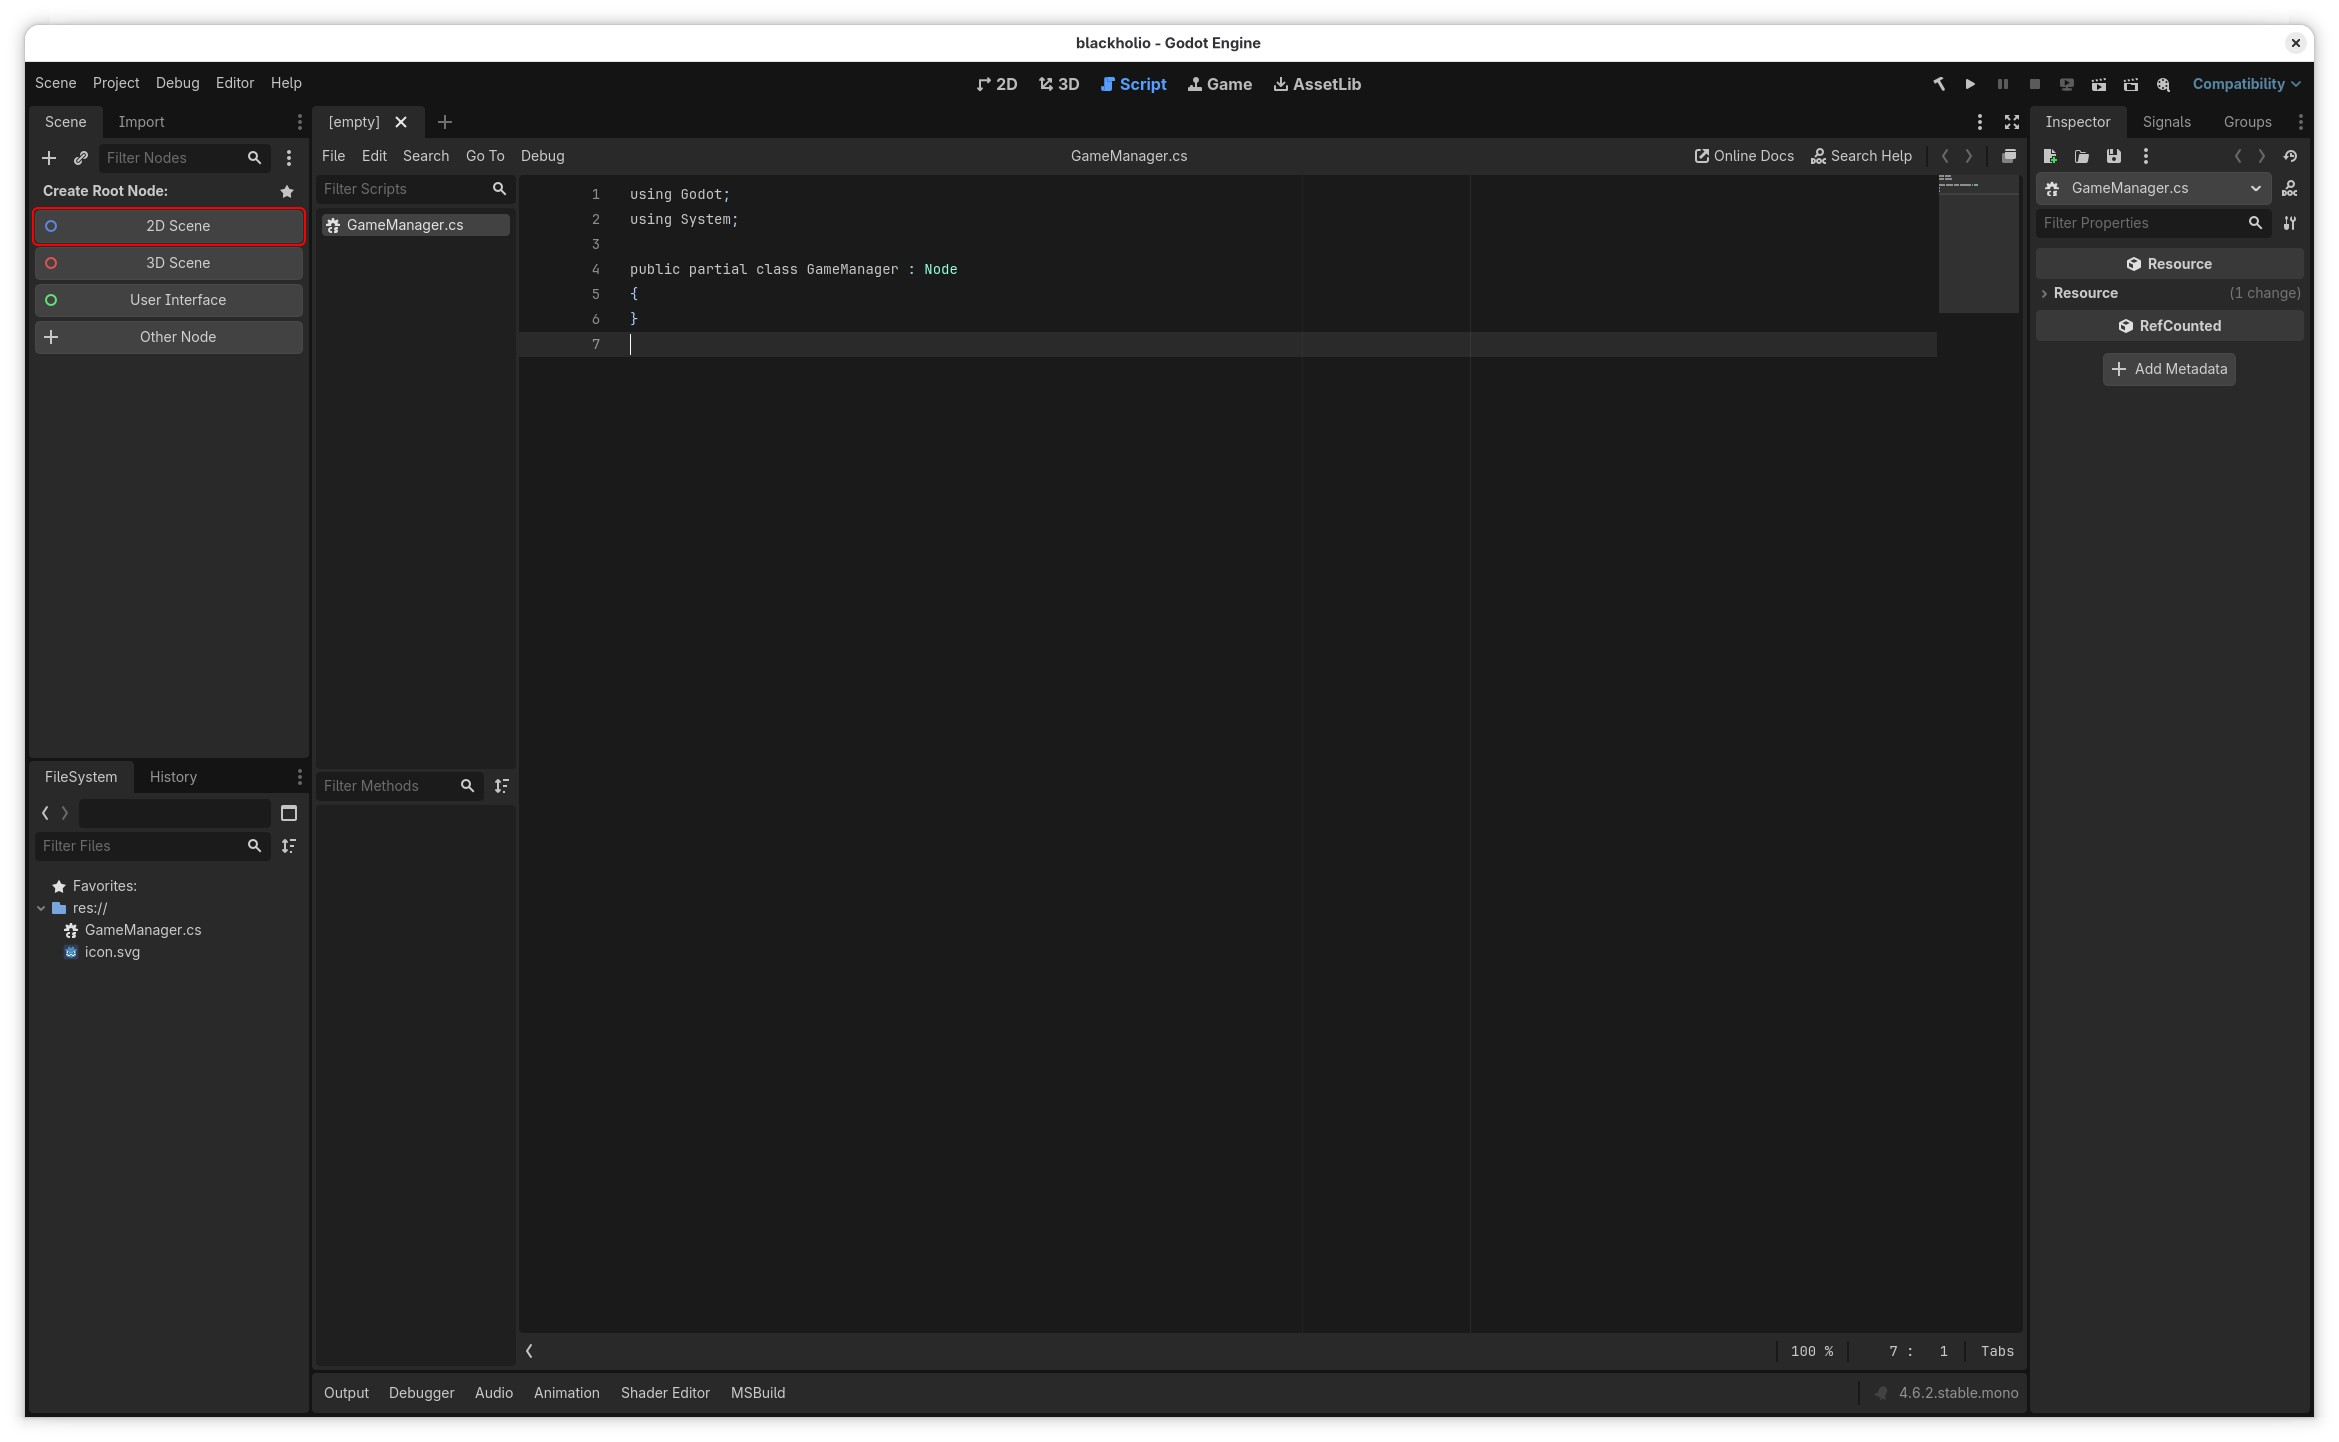Open Inspector property tools options icon

(2290, 223)
